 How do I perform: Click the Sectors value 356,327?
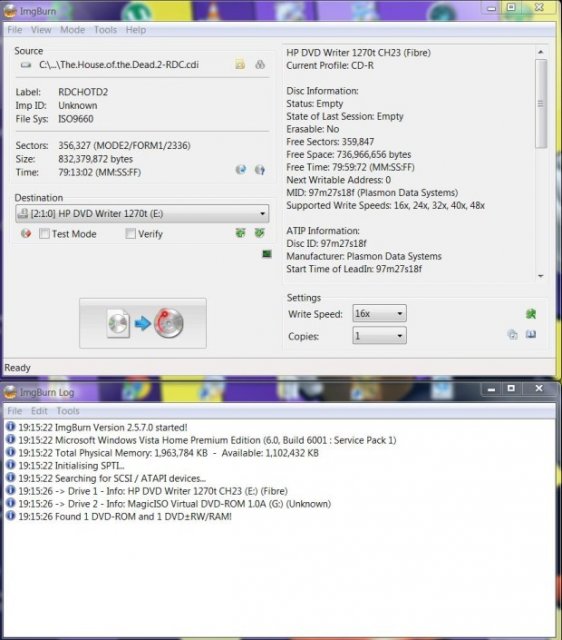tap(74, 145)
